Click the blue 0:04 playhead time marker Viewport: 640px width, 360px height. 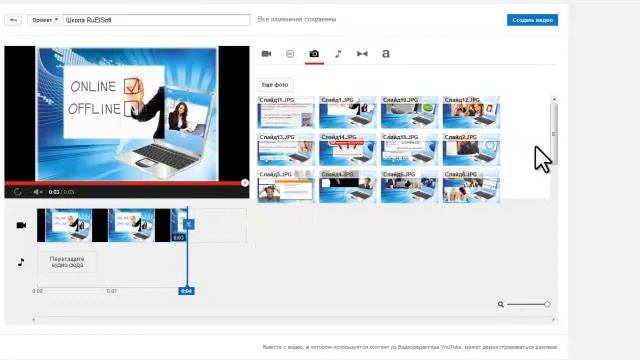pyautogui.click(x=187, y=291)
